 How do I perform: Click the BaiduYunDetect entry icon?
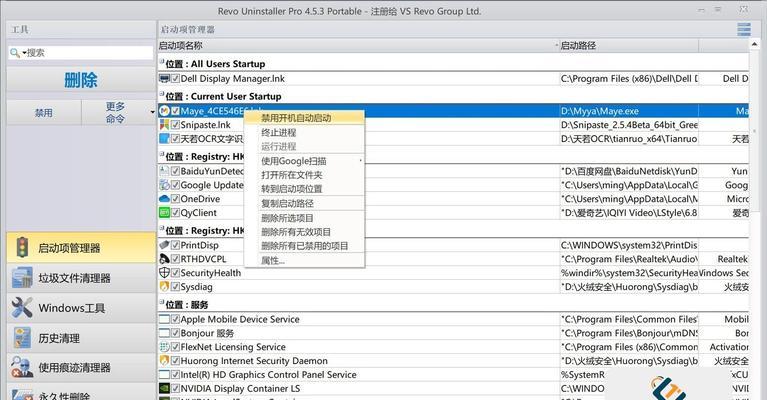(164, 171)
